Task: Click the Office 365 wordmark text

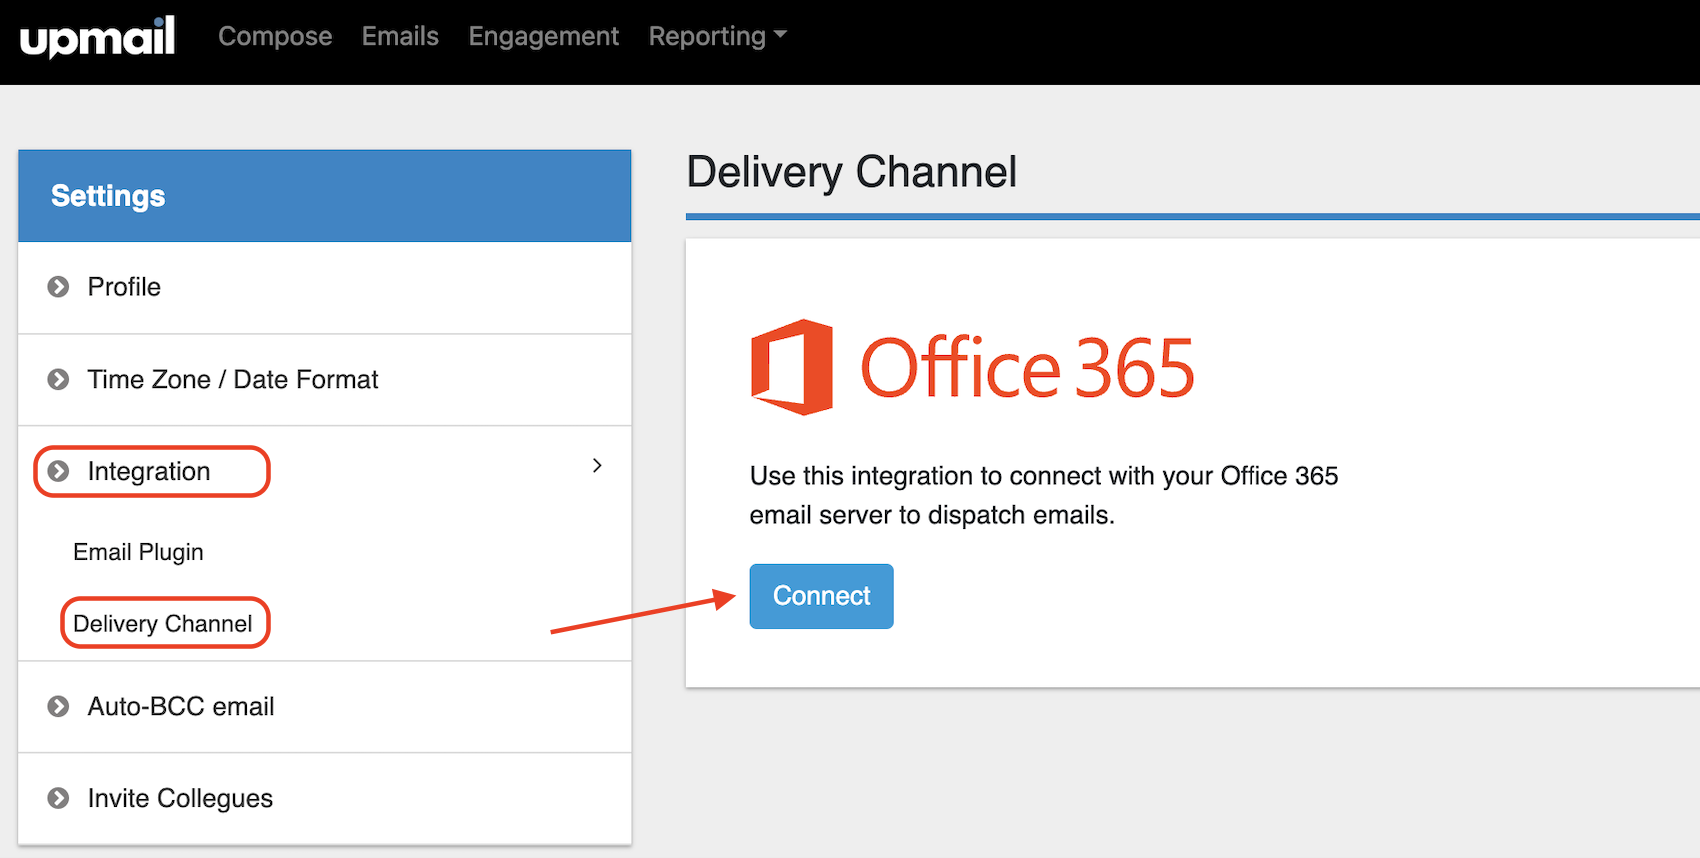Action: tap(1027, 368)
